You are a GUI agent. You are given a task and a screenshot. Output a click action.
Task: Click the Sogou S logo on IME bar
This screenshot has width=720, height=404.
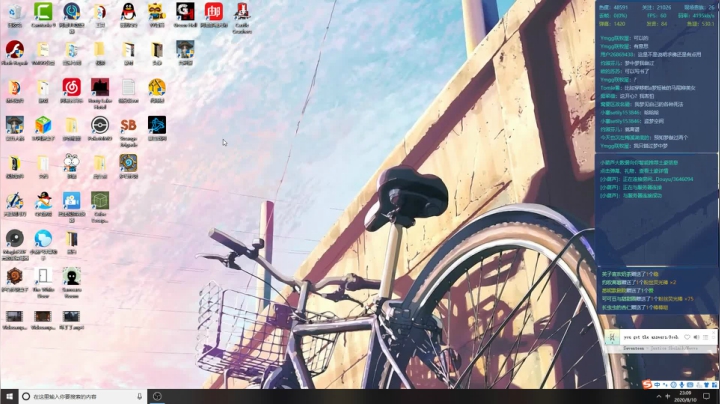pos(647,385)
